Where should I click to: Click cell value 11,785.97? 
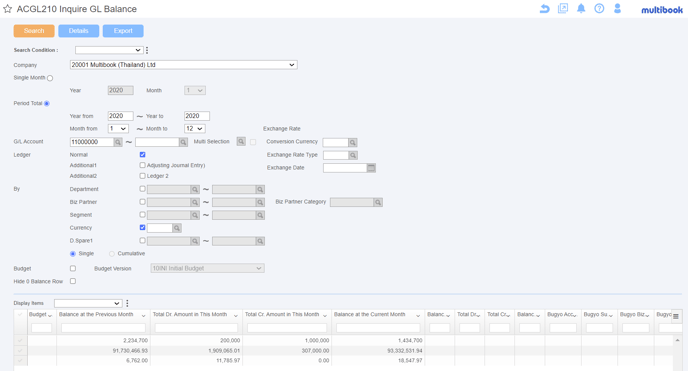coord(228,361)
